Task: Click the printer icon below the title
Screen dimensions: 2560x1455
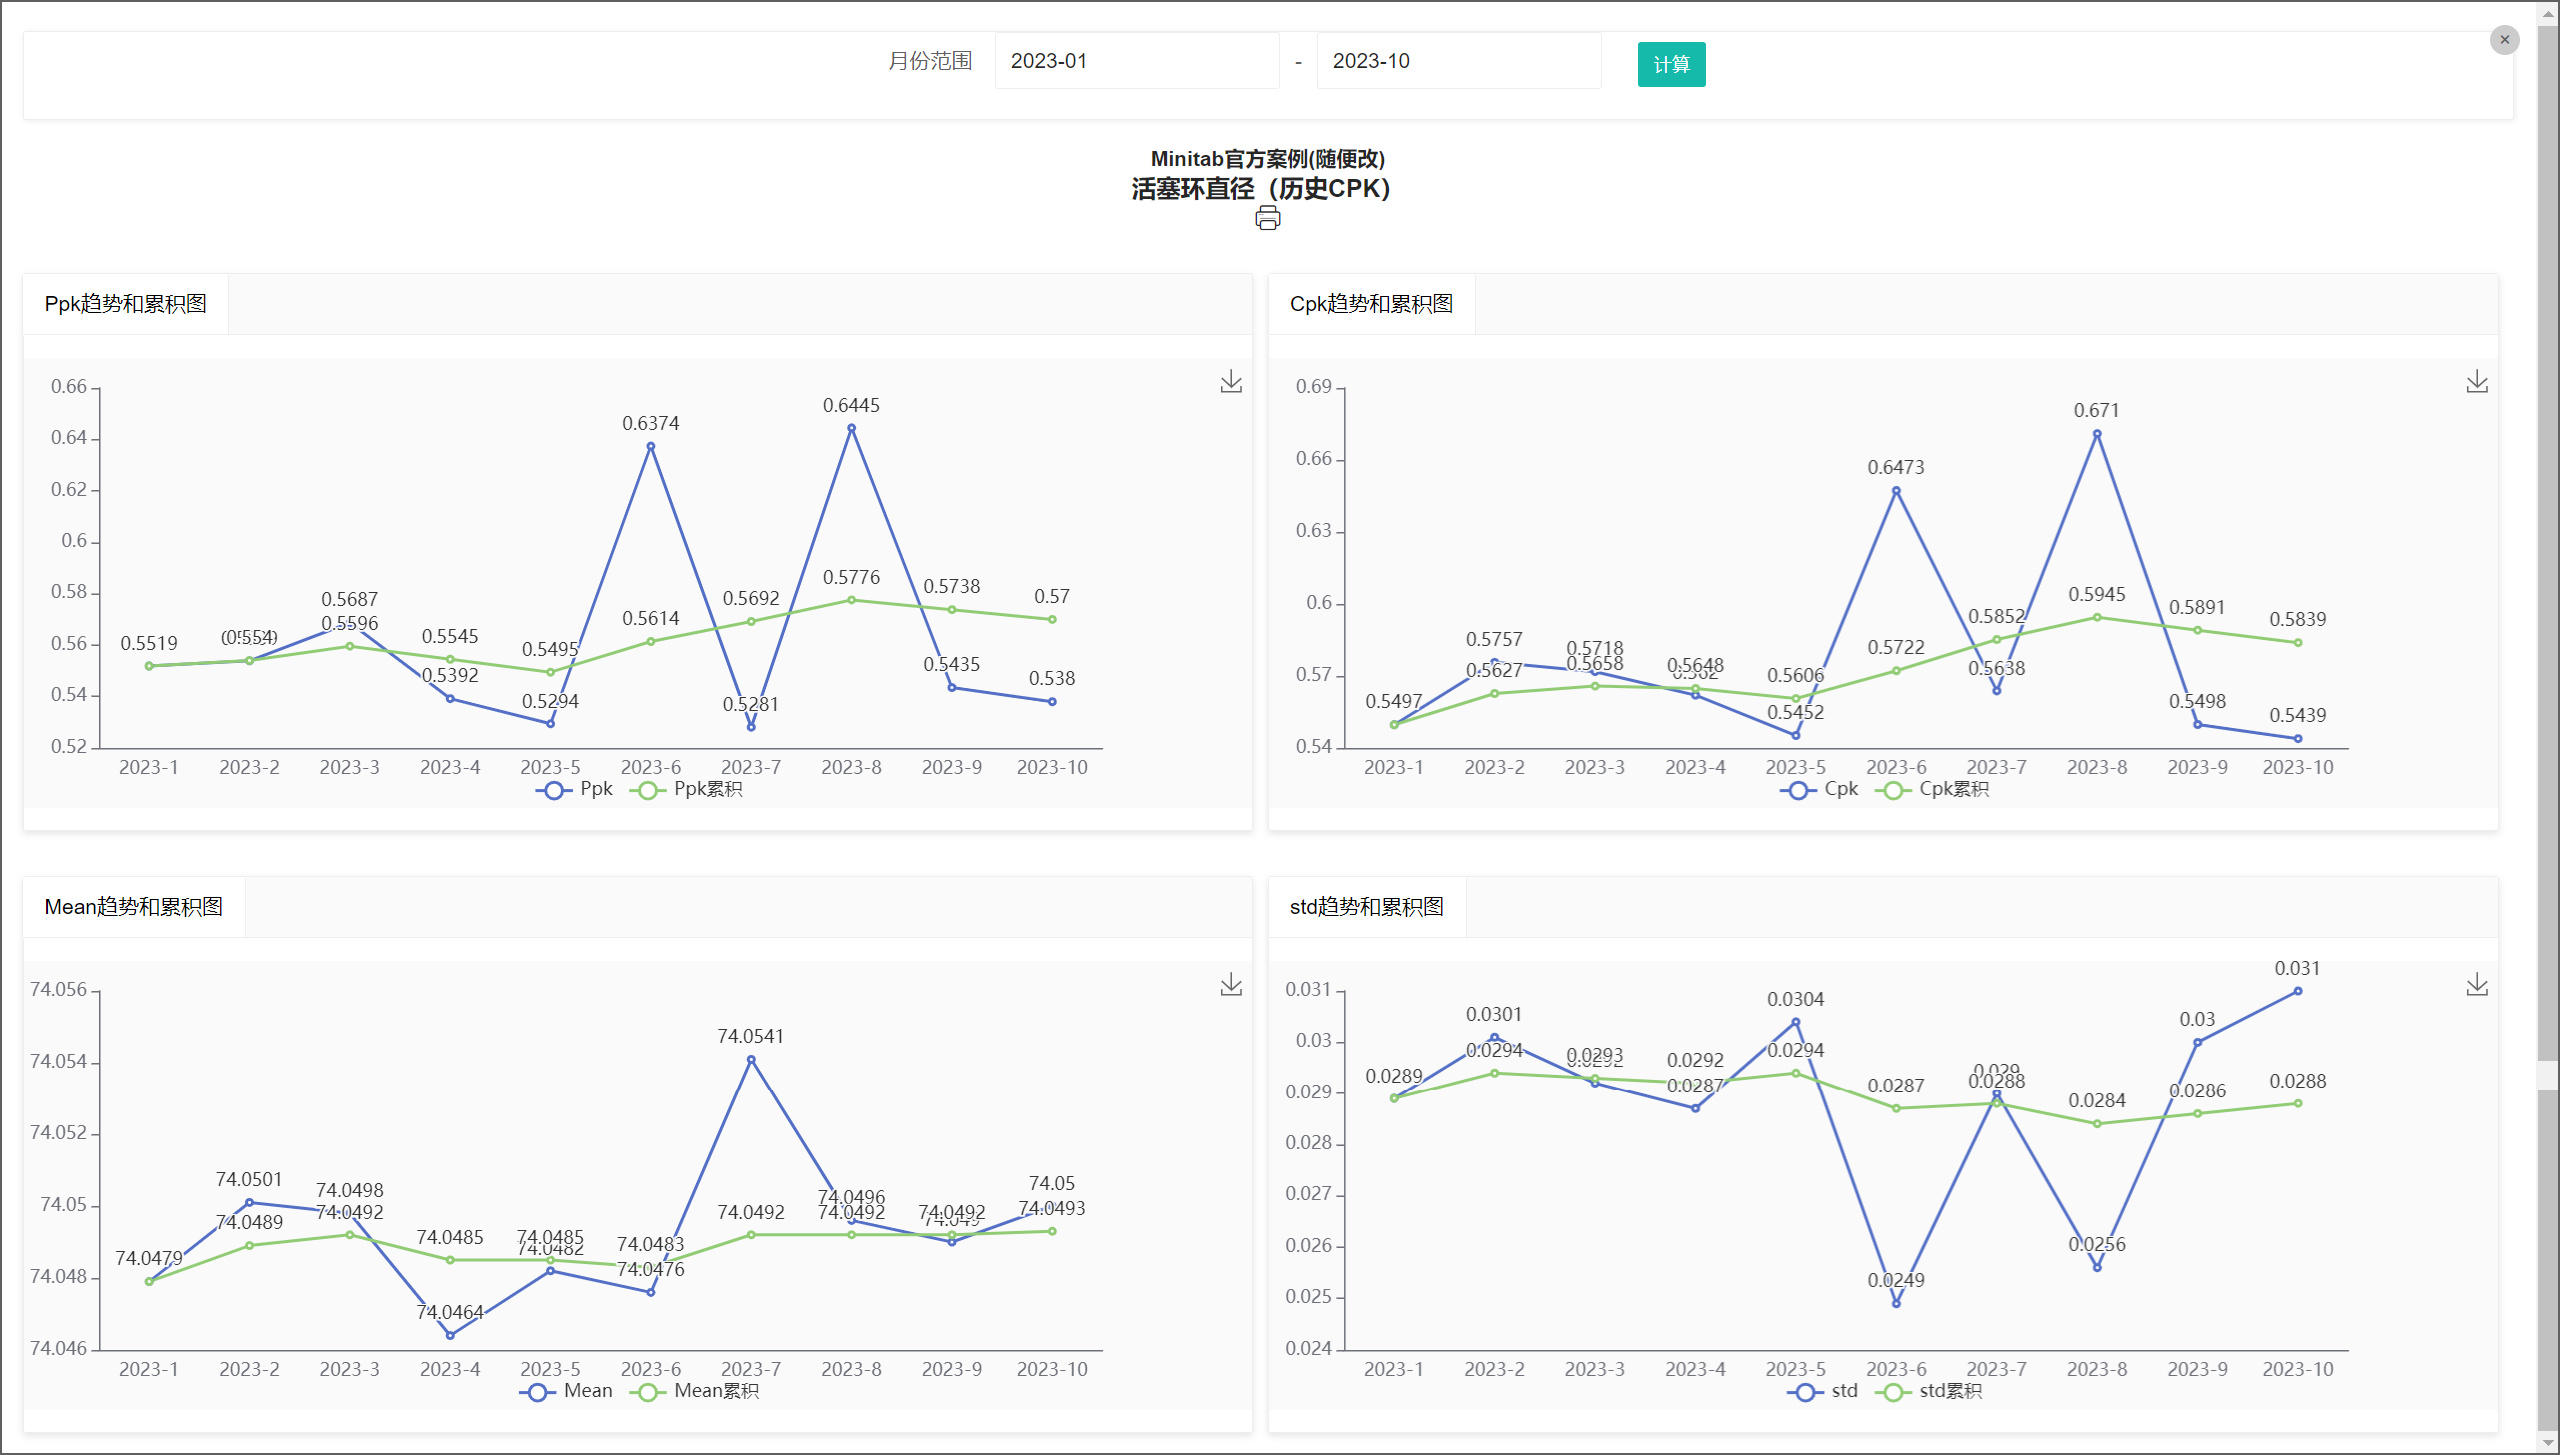Action: coord(1267,218)
